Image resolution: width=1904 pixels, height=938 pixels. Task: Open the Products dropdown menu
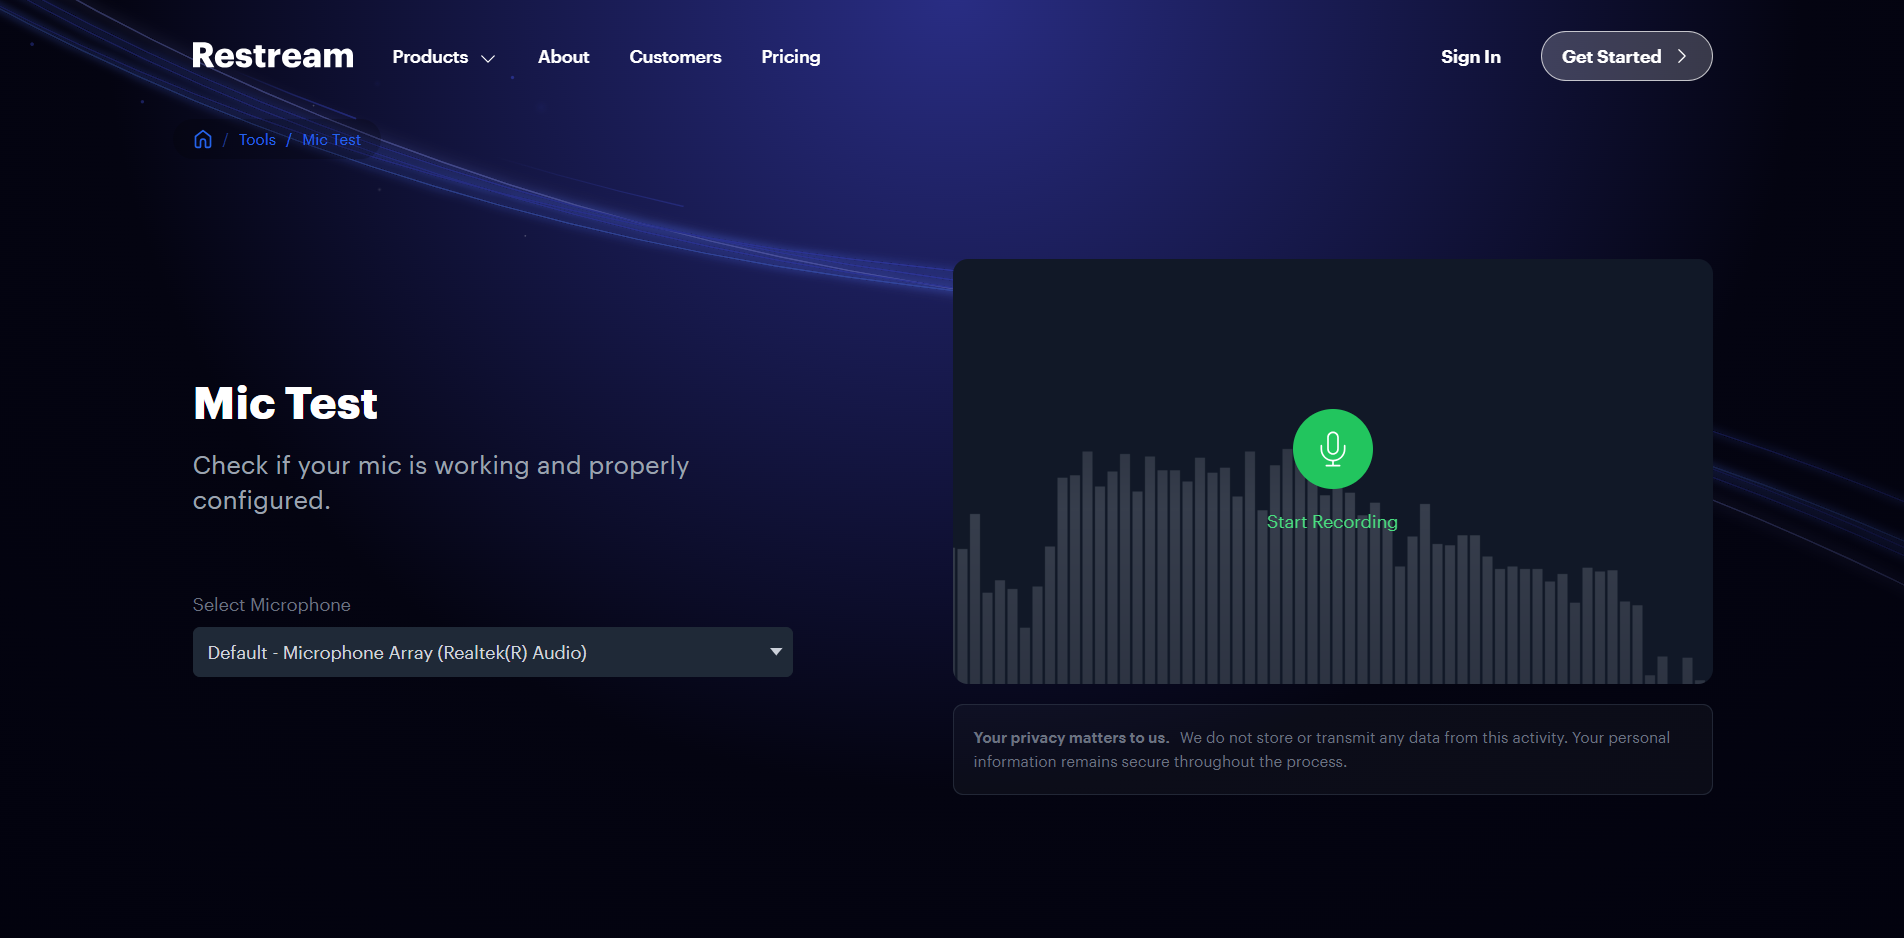click(x=430, y=57)
